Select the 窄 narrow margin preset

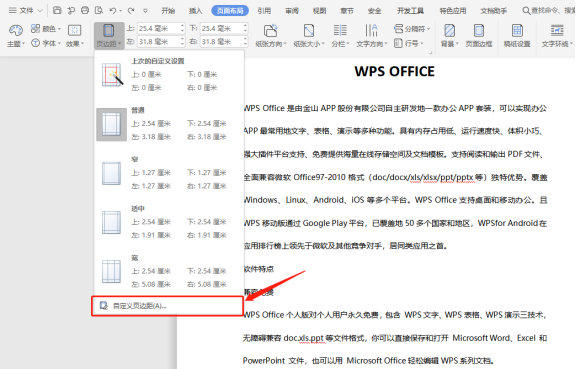click(167, 173)
